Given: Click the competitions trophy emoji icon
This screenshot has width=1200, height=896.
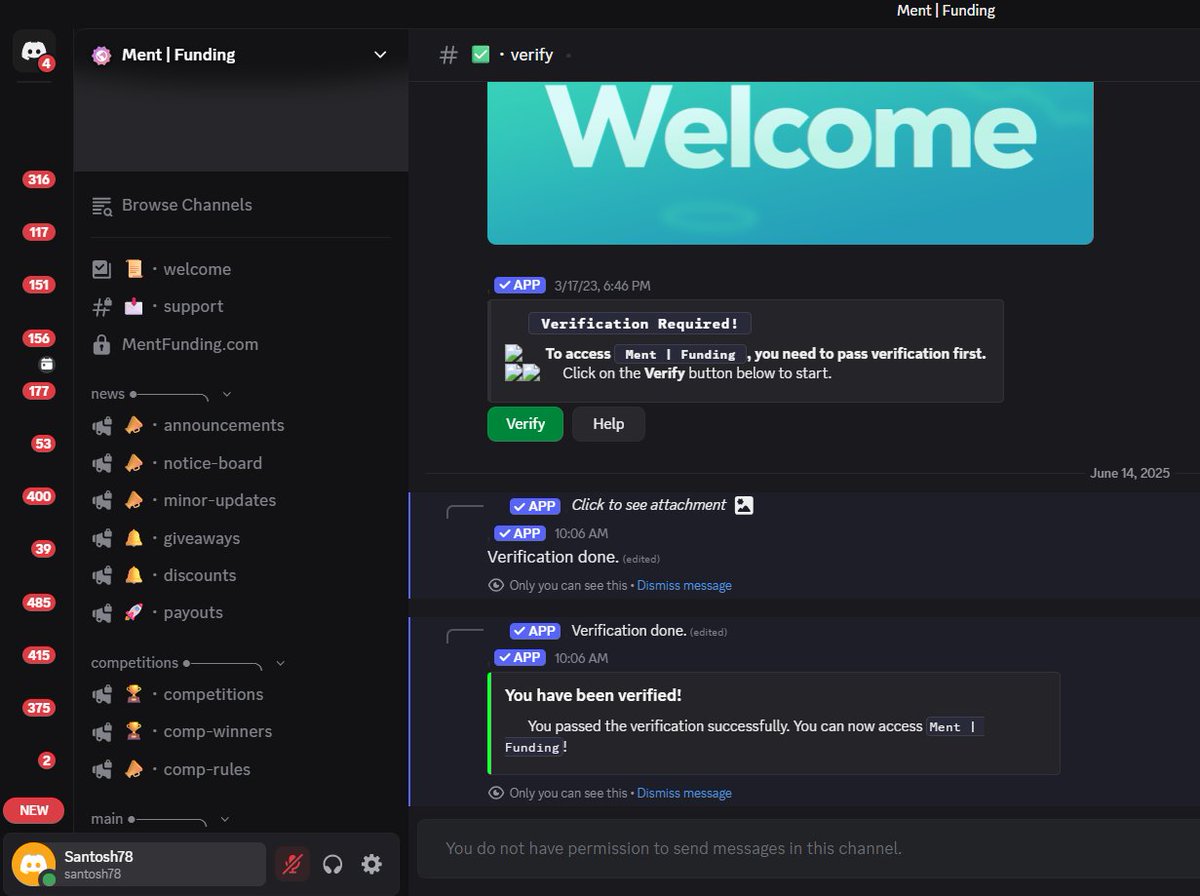Looking at the screenshot, I should (133, 694).
